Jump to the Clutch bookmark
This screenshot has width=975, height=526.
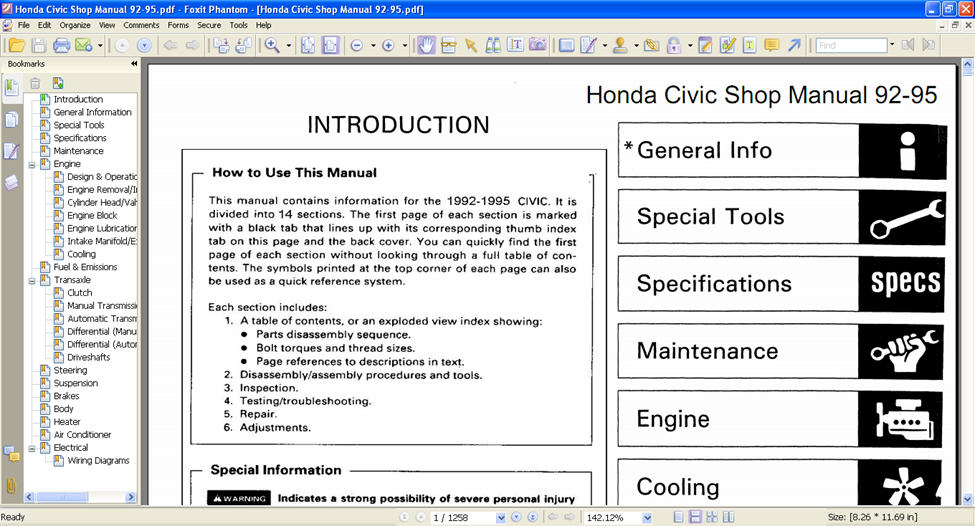tap(80, 293)
